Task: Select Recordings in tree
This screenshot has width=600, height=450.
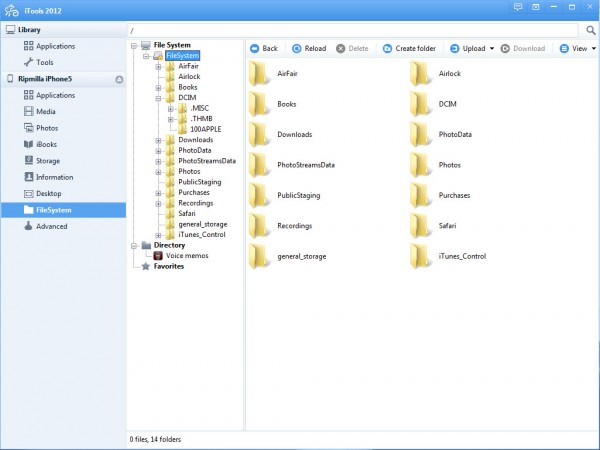Action: click(x=195, y=203)
